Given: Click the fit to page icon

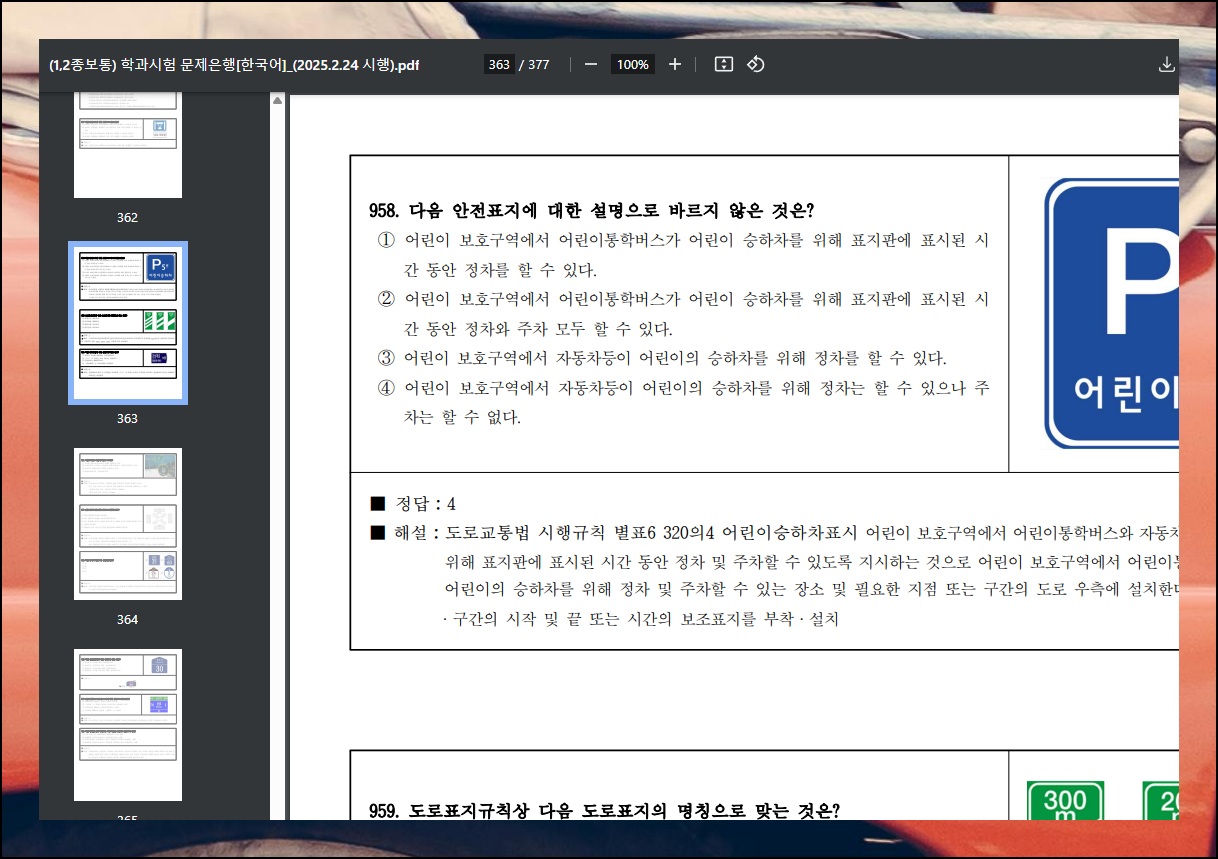Looking at the screenshot, I should (724, 64).
